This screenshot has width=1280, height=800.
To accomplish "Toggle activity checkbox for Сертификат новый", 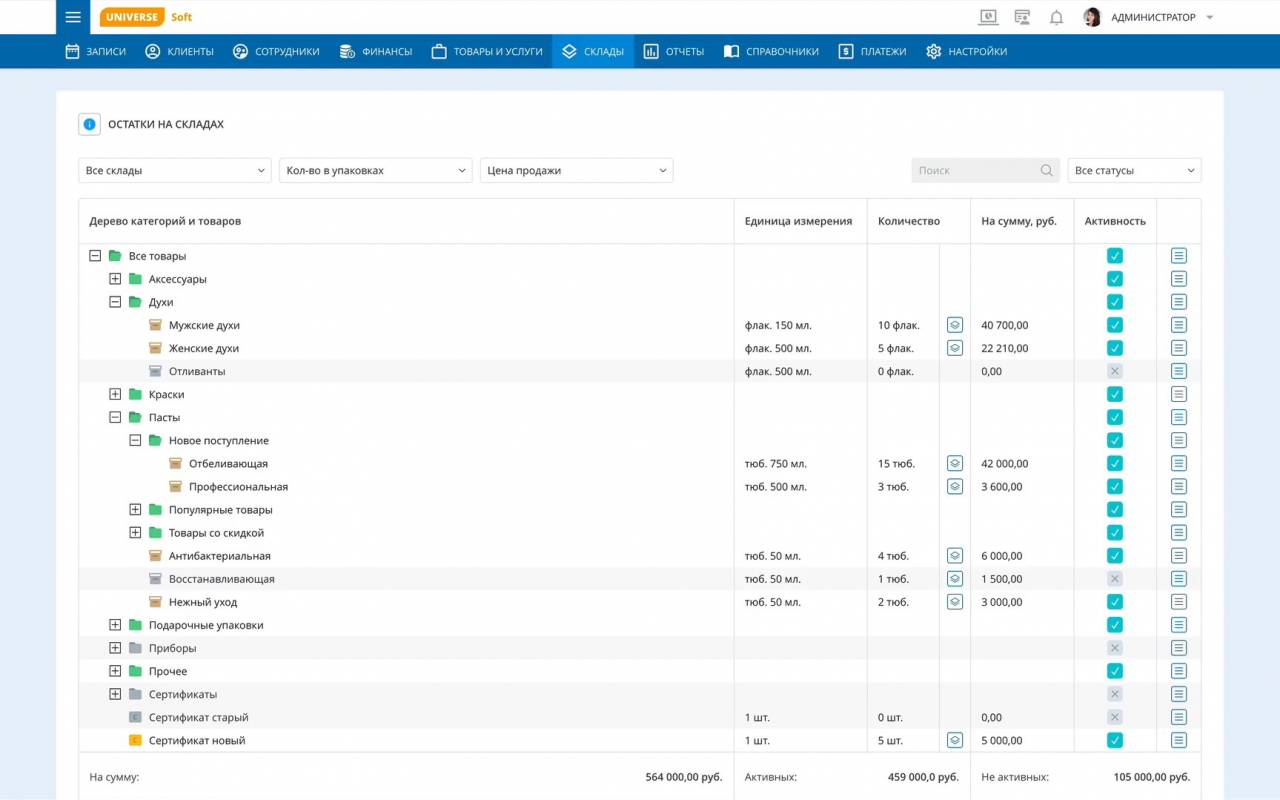I will 1115,740.
